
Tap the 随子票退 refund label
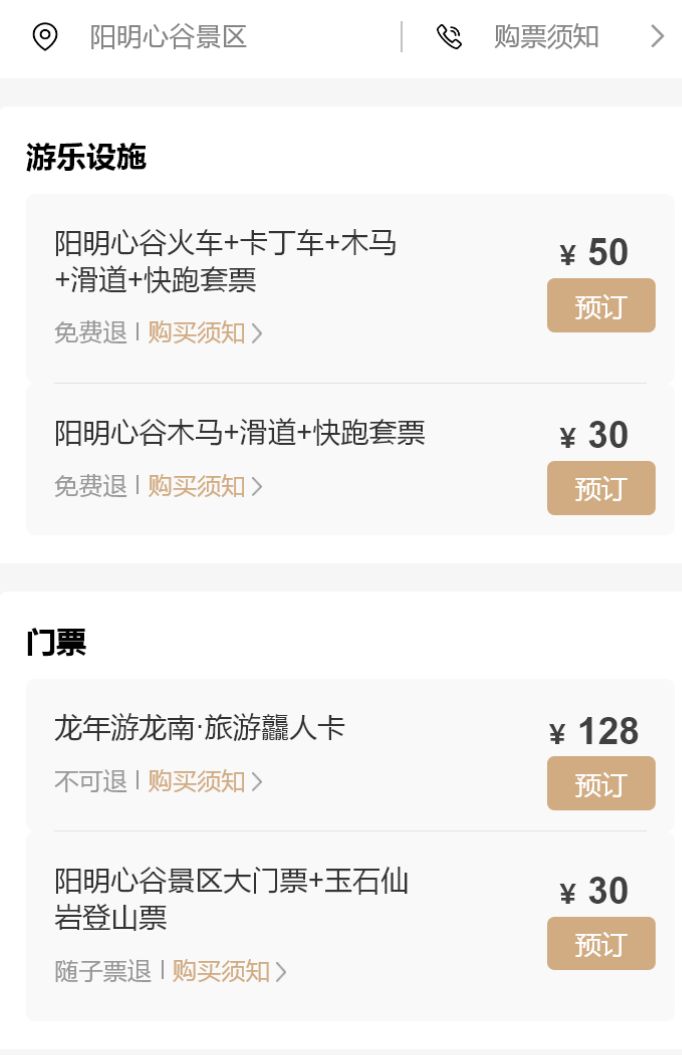(x=103, y=970)
